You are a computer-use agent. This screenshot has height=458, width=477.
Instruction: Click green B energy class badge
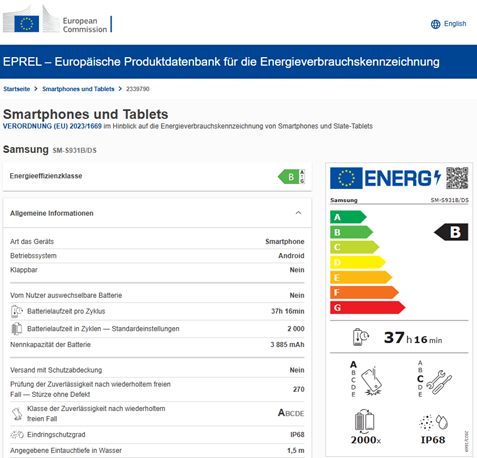click(x=291, y=177)
